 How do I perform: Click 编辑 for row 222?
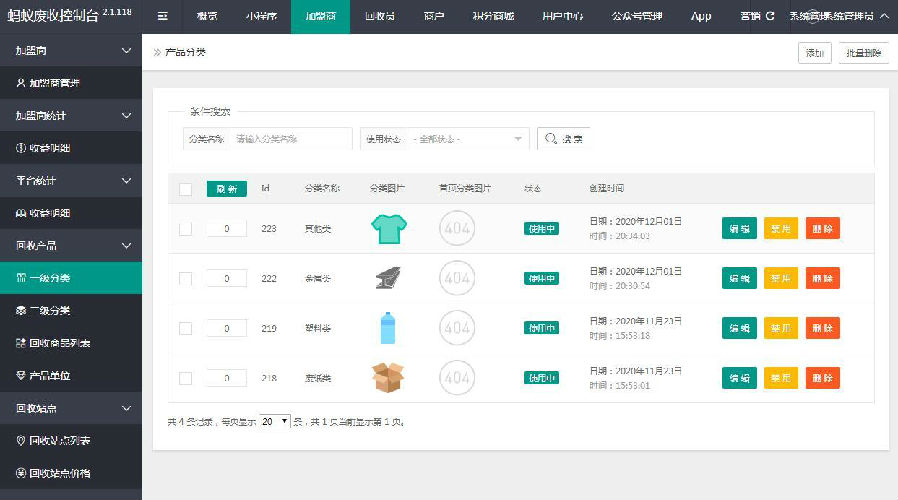point(739,278)
